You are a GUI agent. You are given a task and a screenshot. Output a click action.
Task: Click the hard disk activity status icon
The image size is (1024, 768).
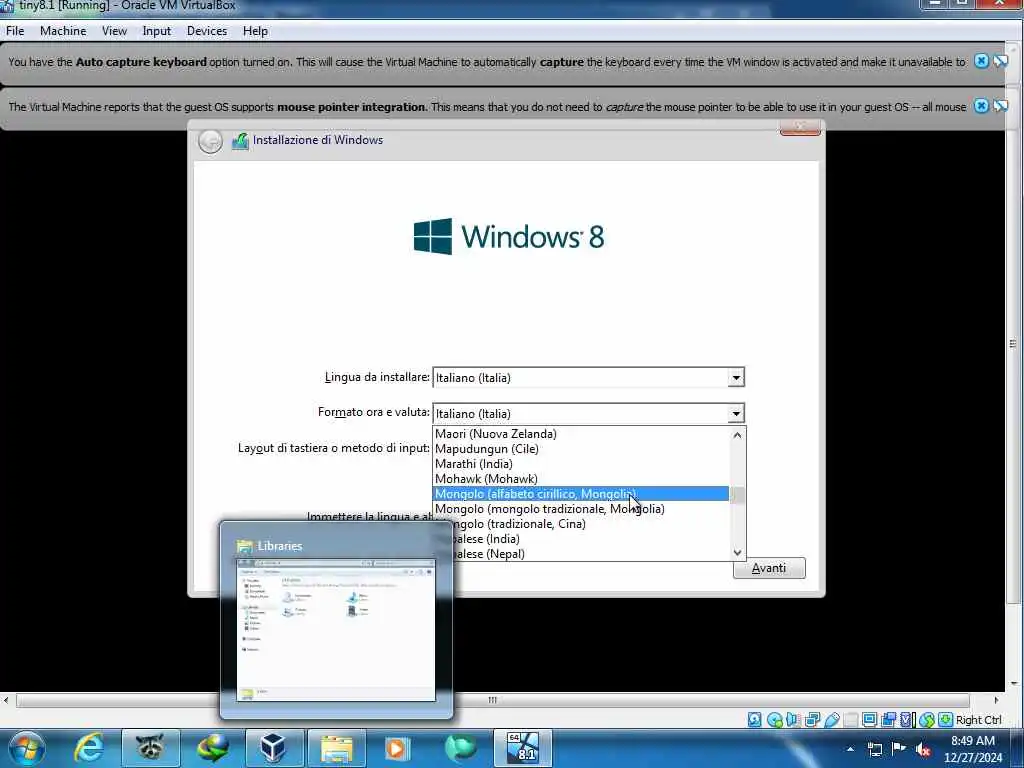(754, 720)
